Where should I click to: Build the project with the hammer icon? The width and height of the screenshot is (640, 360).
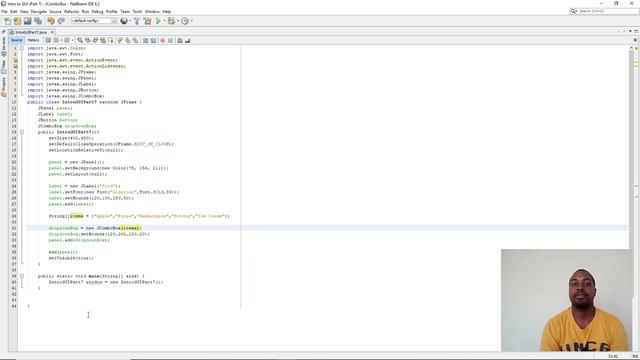click(137, 21)
